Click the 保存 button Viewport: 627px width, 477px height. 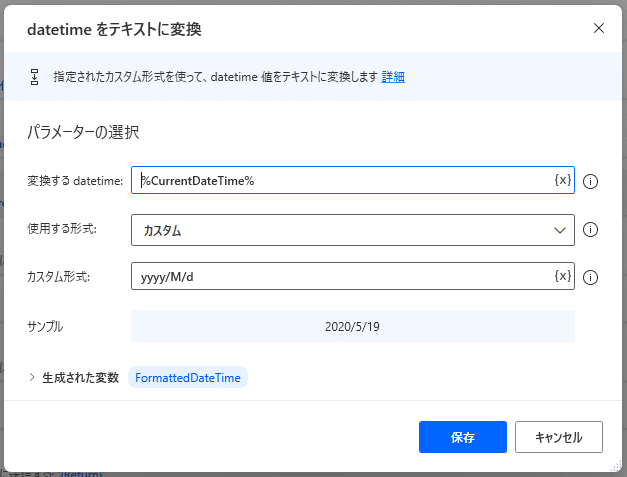[463, 437]
